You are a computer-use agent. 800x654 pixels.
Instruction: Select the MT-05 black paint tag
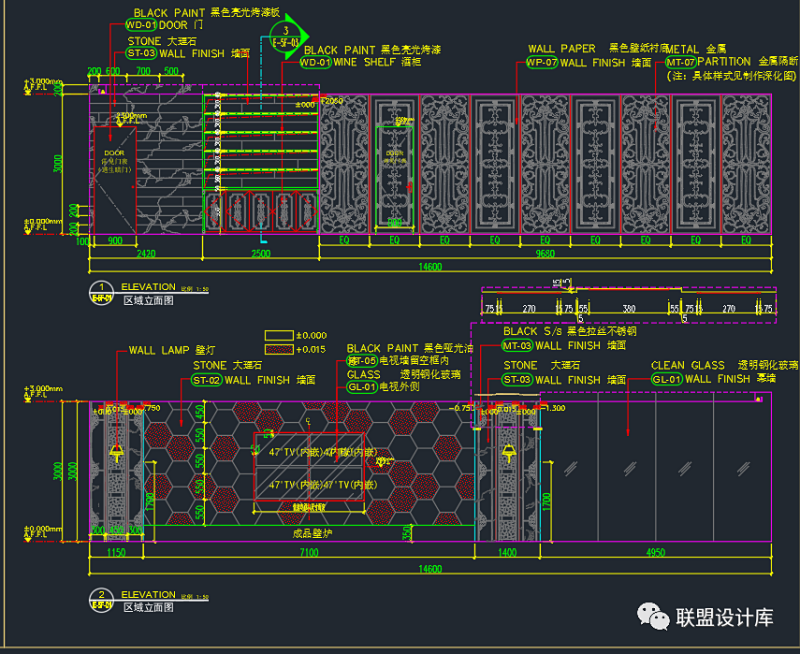361,360
